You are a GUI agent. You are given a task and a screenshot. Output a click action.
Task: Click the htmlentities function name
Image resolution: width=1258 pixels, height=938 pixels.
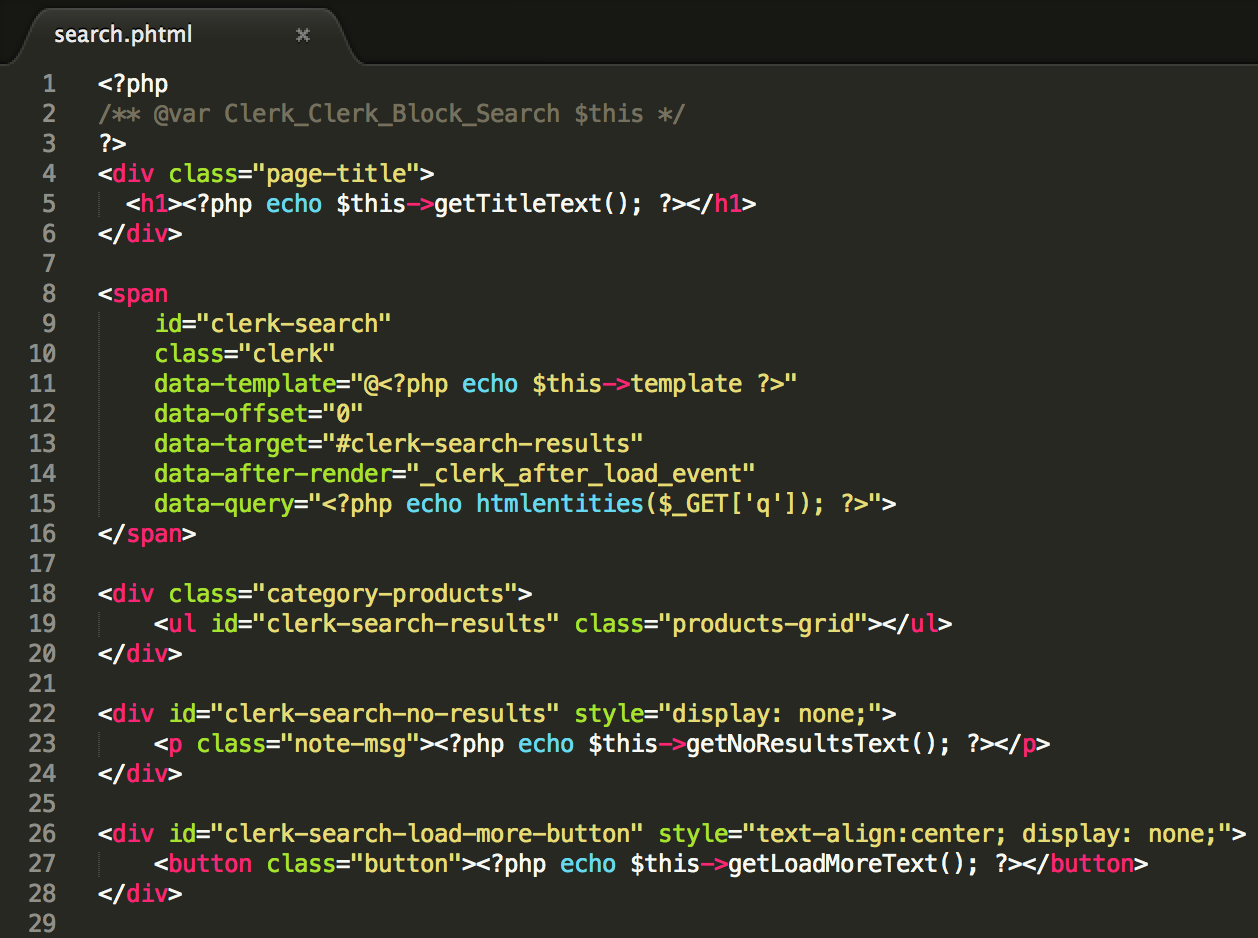(x=559, y=504)
